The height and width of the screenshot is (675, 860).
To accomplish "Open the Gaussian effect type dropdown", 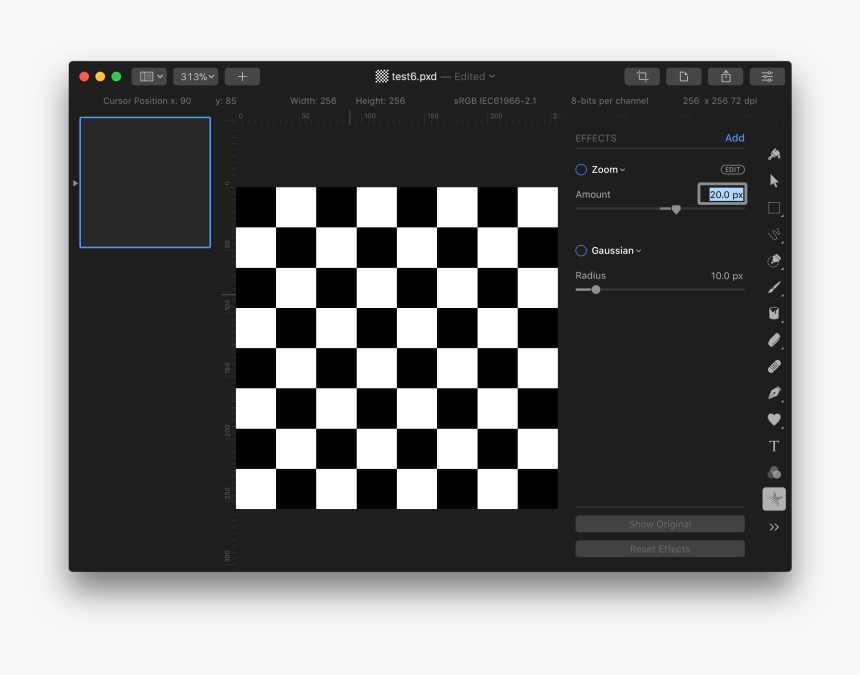I will coord(616,251).
